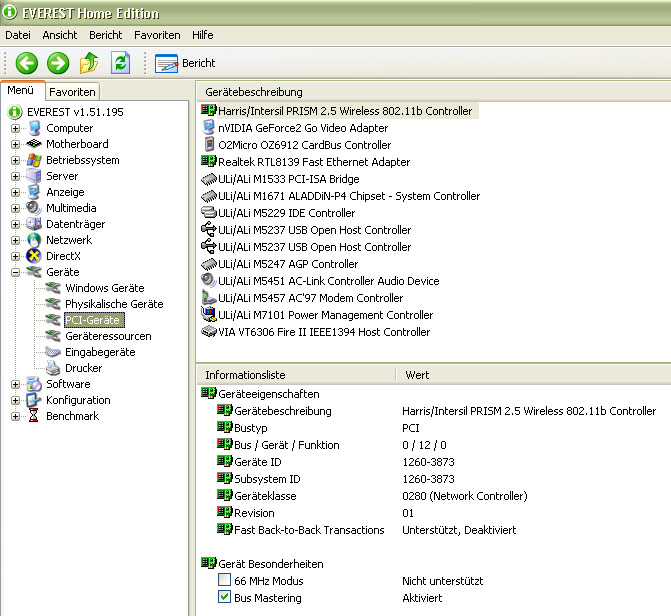
Task: Select Drucker in the tree
Action: [83, 368]
